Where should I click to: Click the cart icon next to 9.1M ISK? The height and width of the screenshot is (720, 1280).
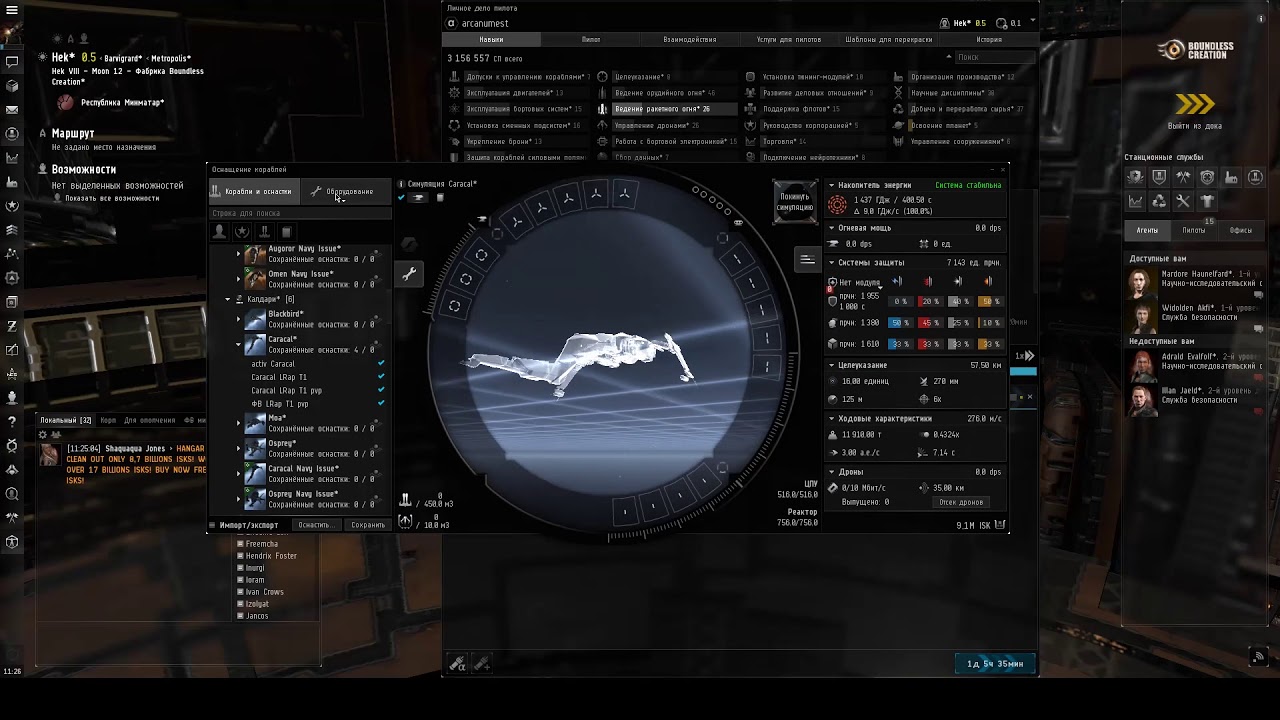coord(1000,525)
